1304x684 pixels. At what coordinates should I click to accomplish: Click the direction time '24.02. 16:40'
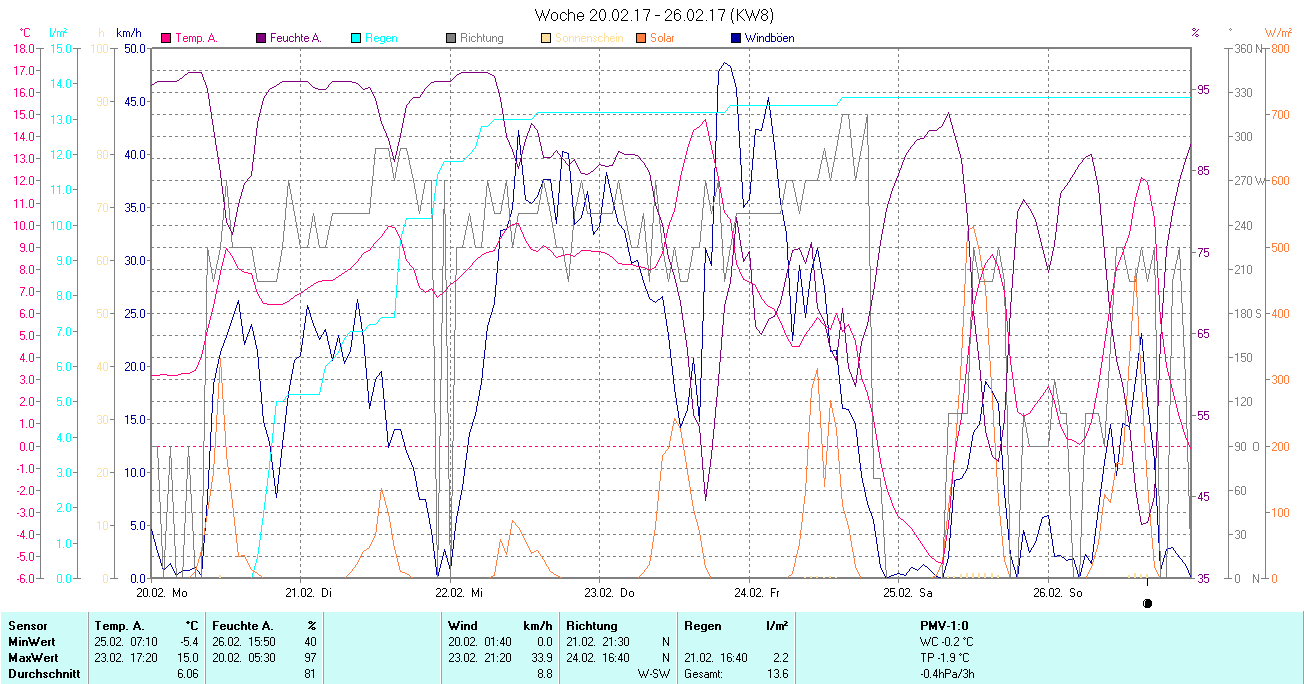[596, 658]
